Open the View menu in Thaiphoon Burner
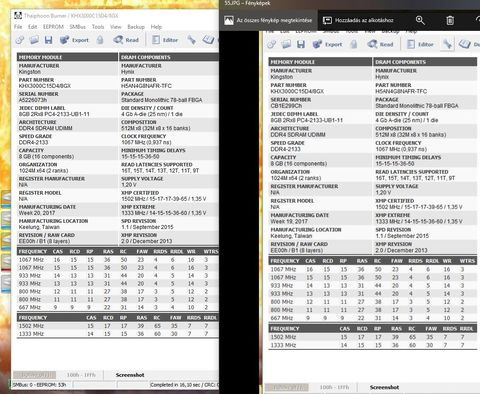This screenshot has width=480, height=394. click(116, 27)
